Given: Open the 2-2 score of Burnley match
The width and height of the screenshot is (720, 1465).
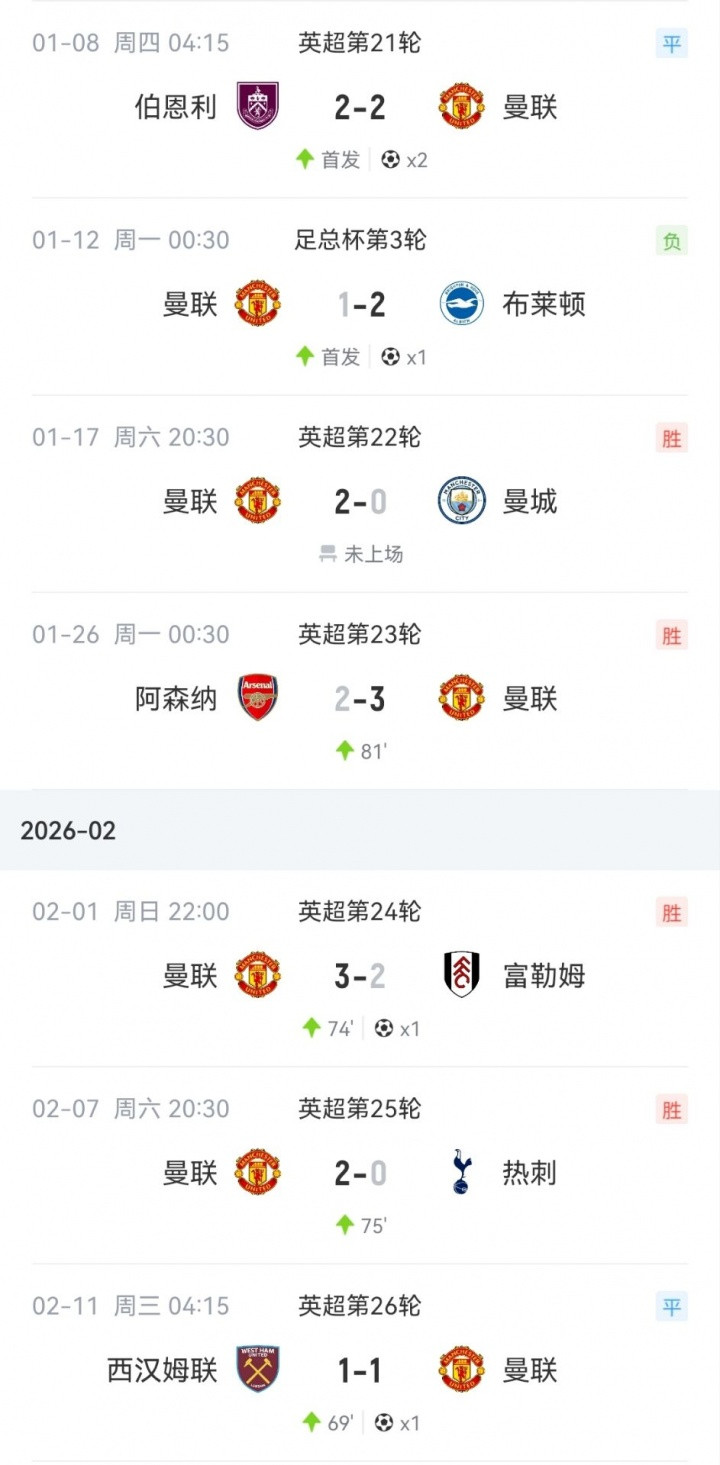Looking at the screenshot, I should click(x=360, y=107).
